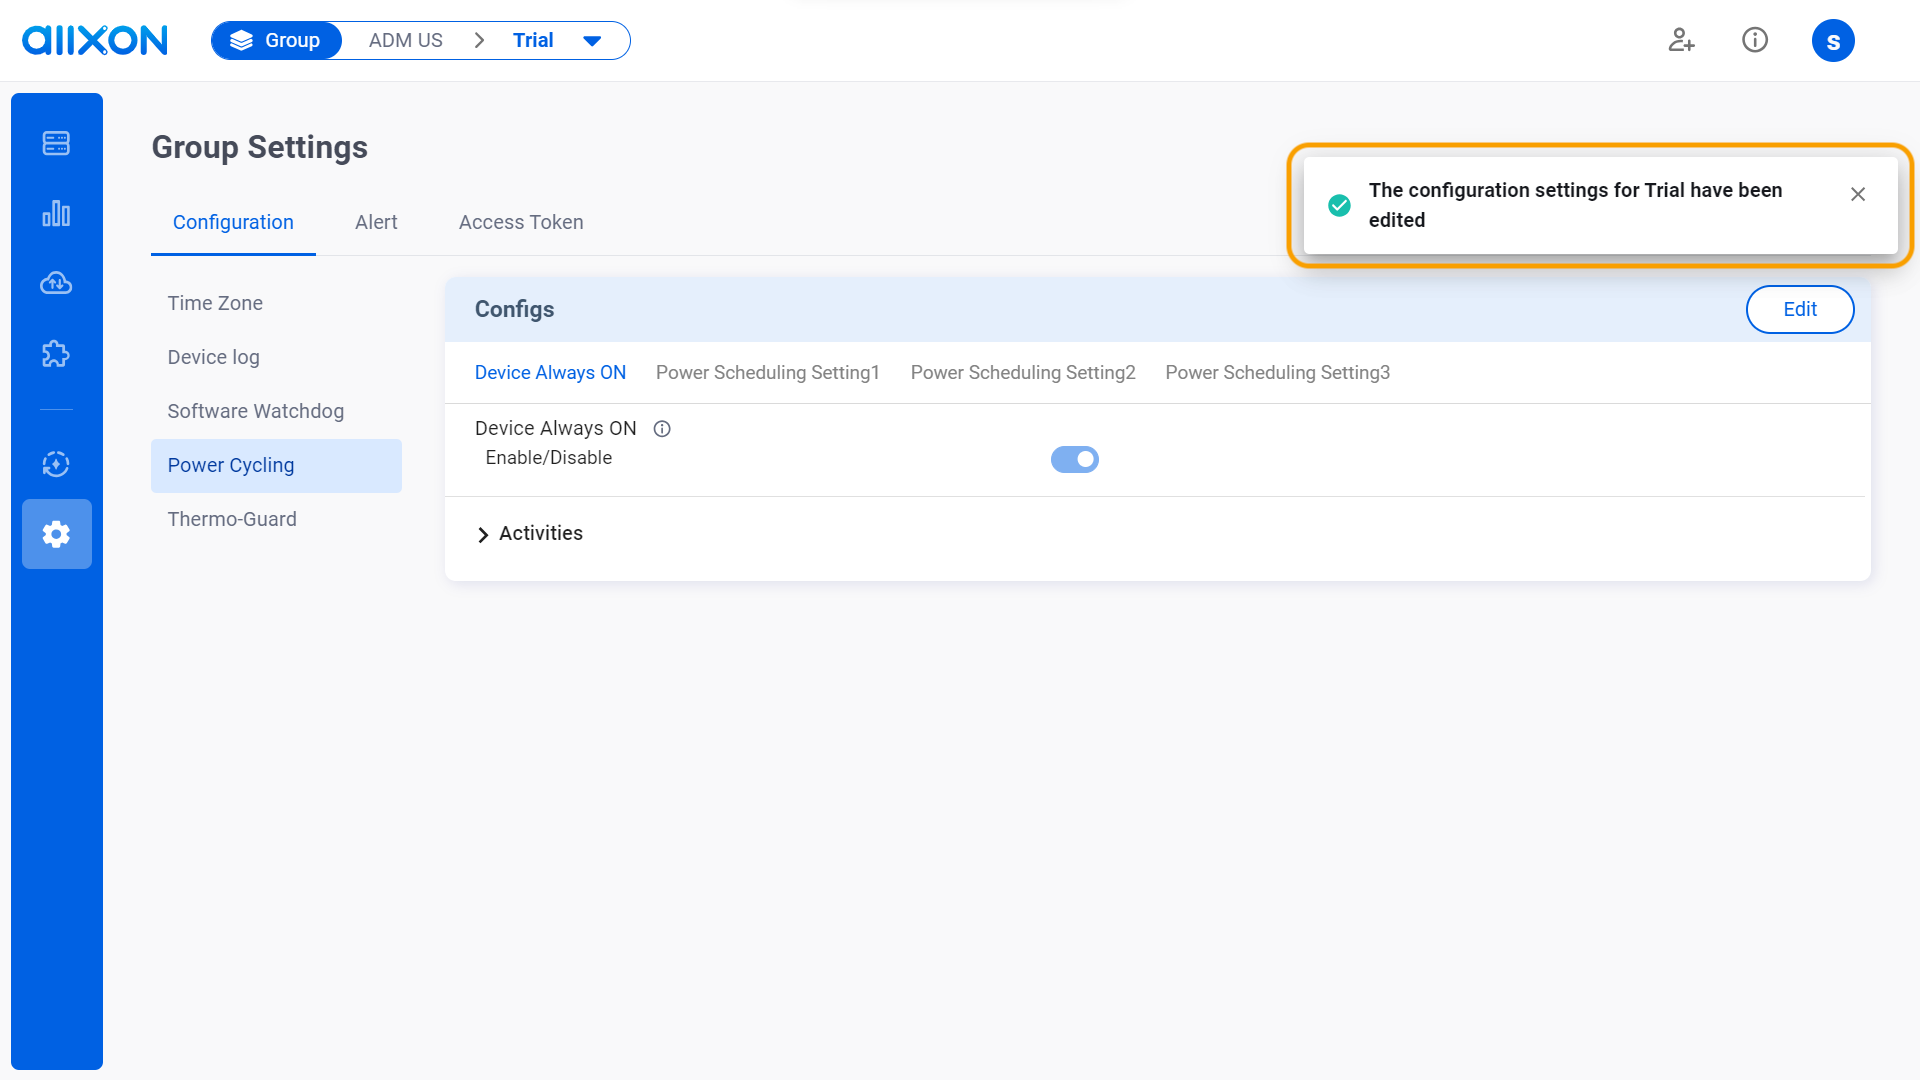1920x1080 pixels.
Task: Open the info icon near profile avatar
Action: (1755, 40)
